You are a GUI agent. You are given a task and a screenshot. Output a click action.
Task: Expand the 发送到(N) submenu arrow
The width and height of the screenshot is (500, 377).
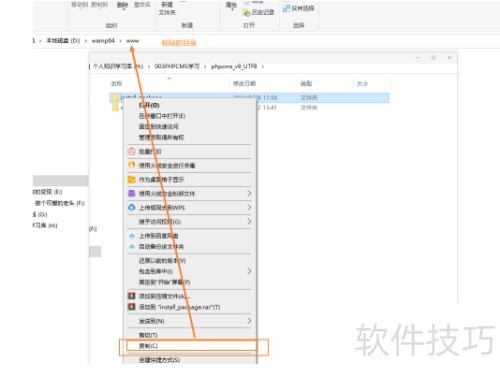[x=249, y=321]
